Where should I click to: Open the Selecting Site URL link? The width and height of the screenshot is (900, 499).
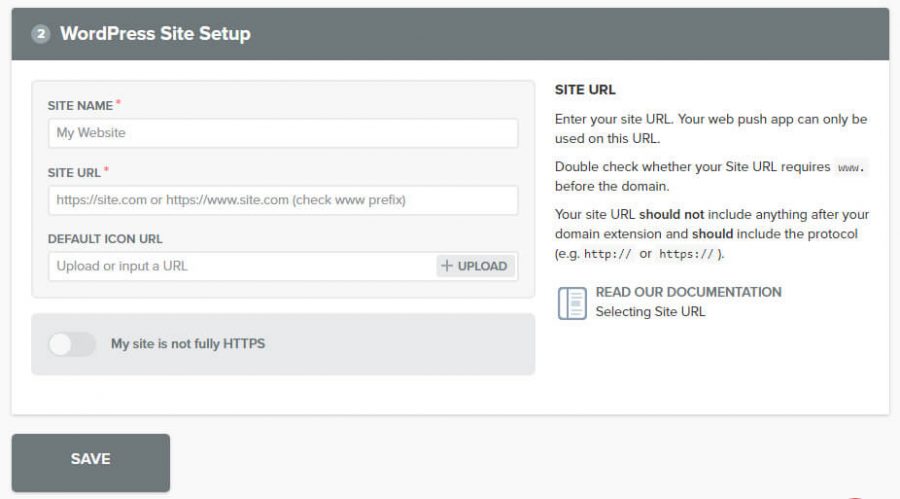(650, 312)
